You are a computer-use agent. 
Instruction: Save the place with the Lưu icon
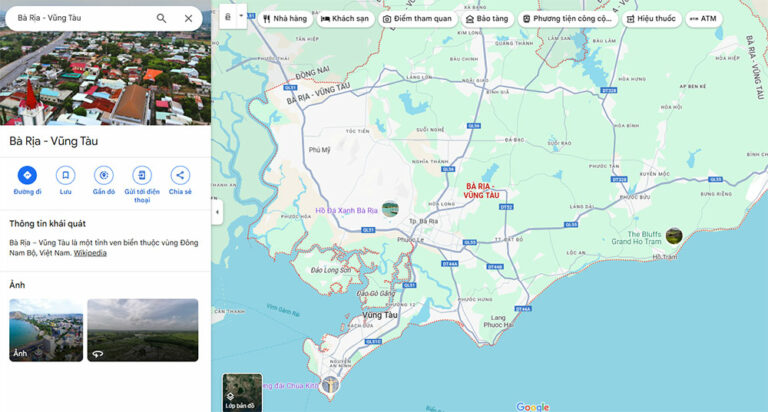(x=65, y=175)
